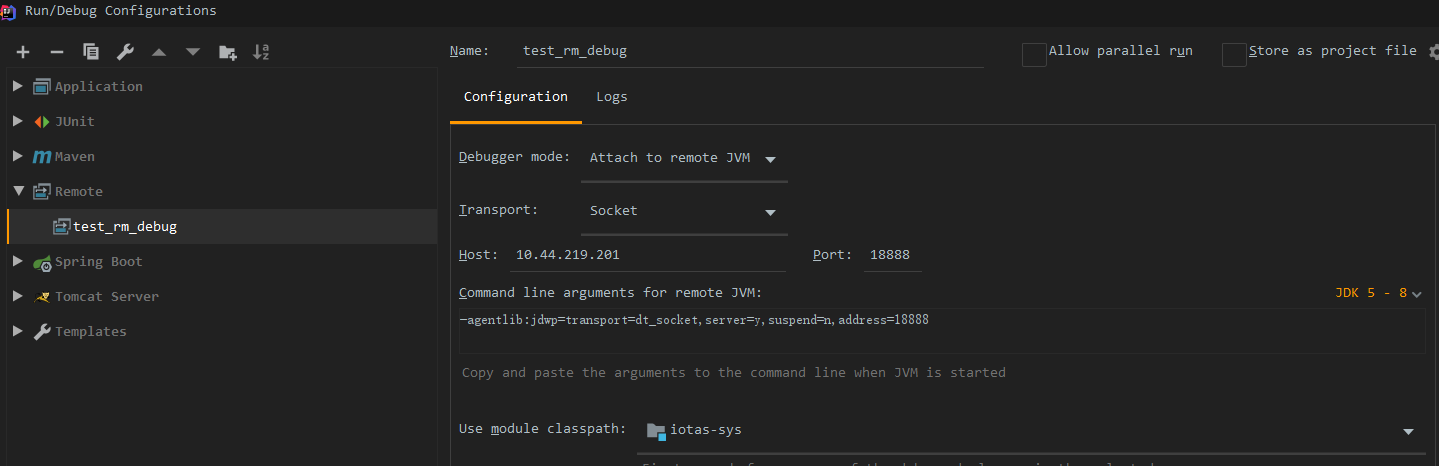Select the Configuration tab

516,97
